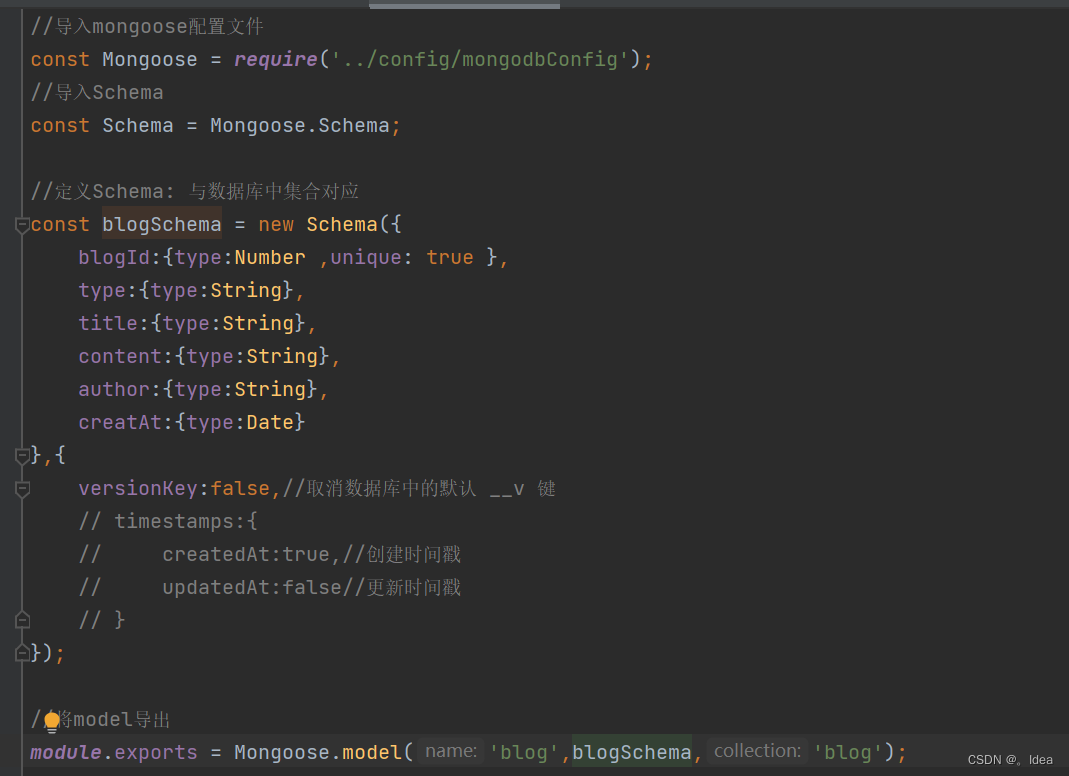Click the commented 'createdAt:true' text
Viewport: 1069px width, 776px height.
pyautogui.click(x=246, y=554)
